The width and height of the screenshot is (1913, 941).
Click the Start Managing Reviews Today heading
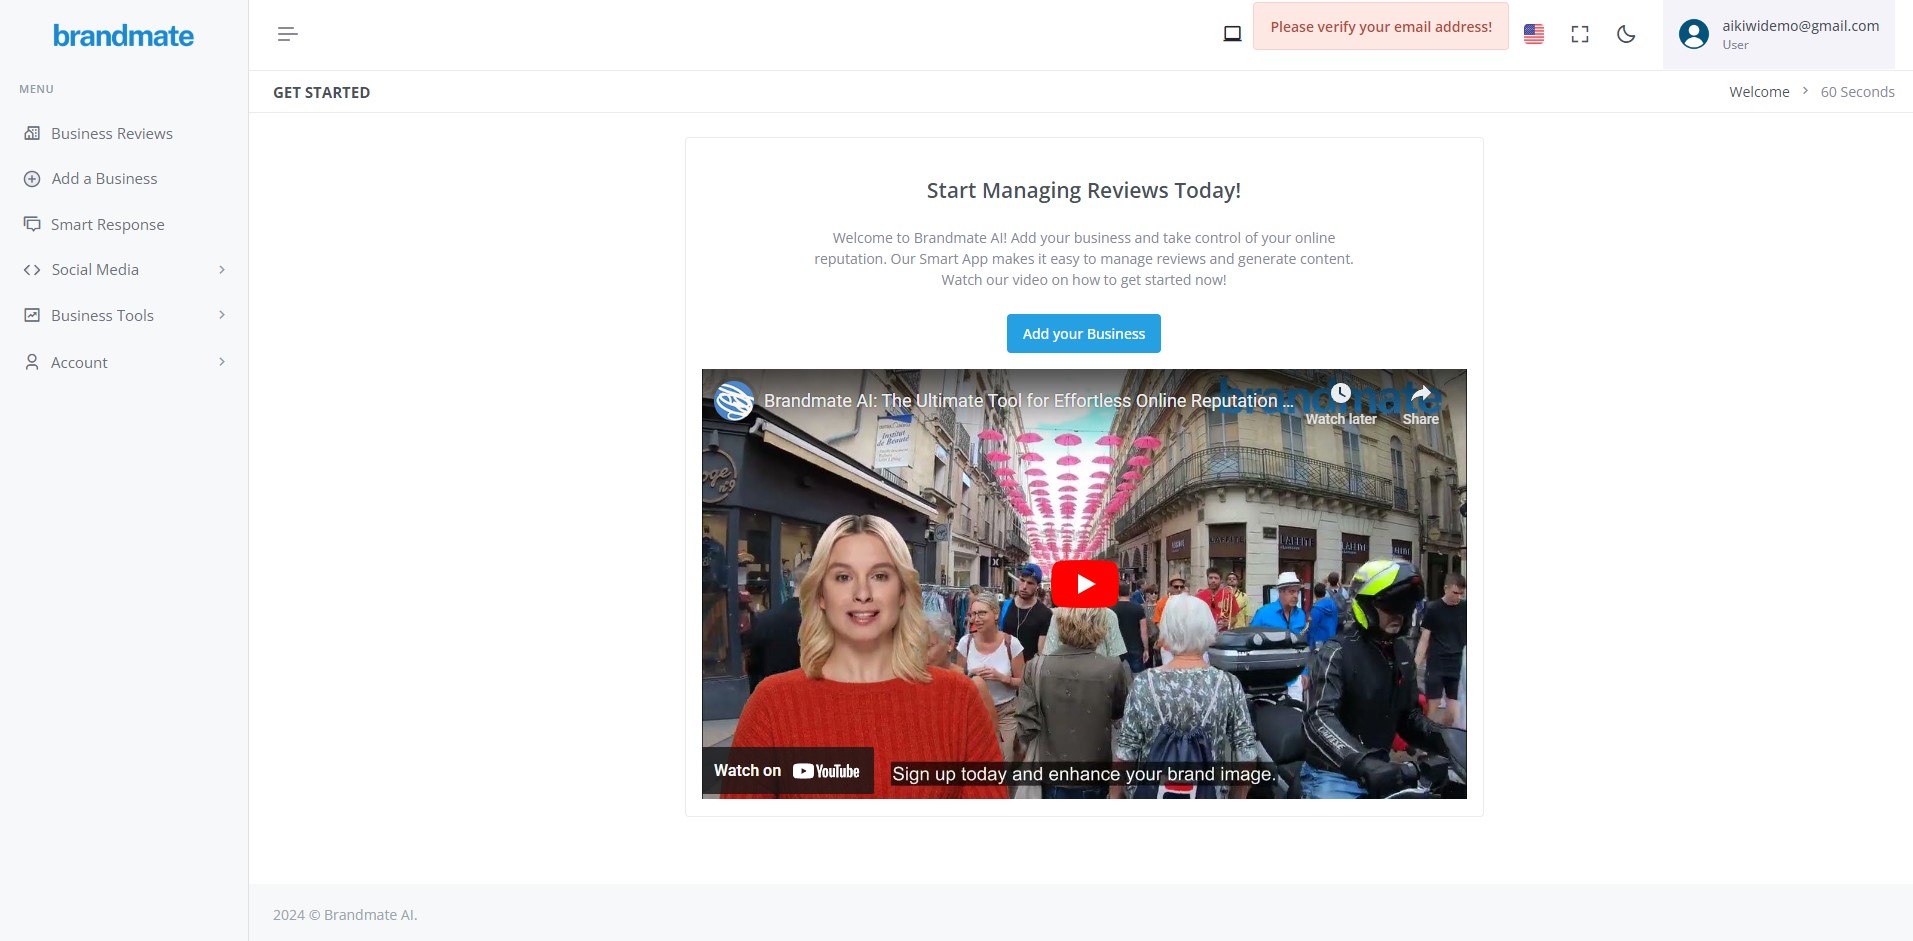[x=1083, y=191]
